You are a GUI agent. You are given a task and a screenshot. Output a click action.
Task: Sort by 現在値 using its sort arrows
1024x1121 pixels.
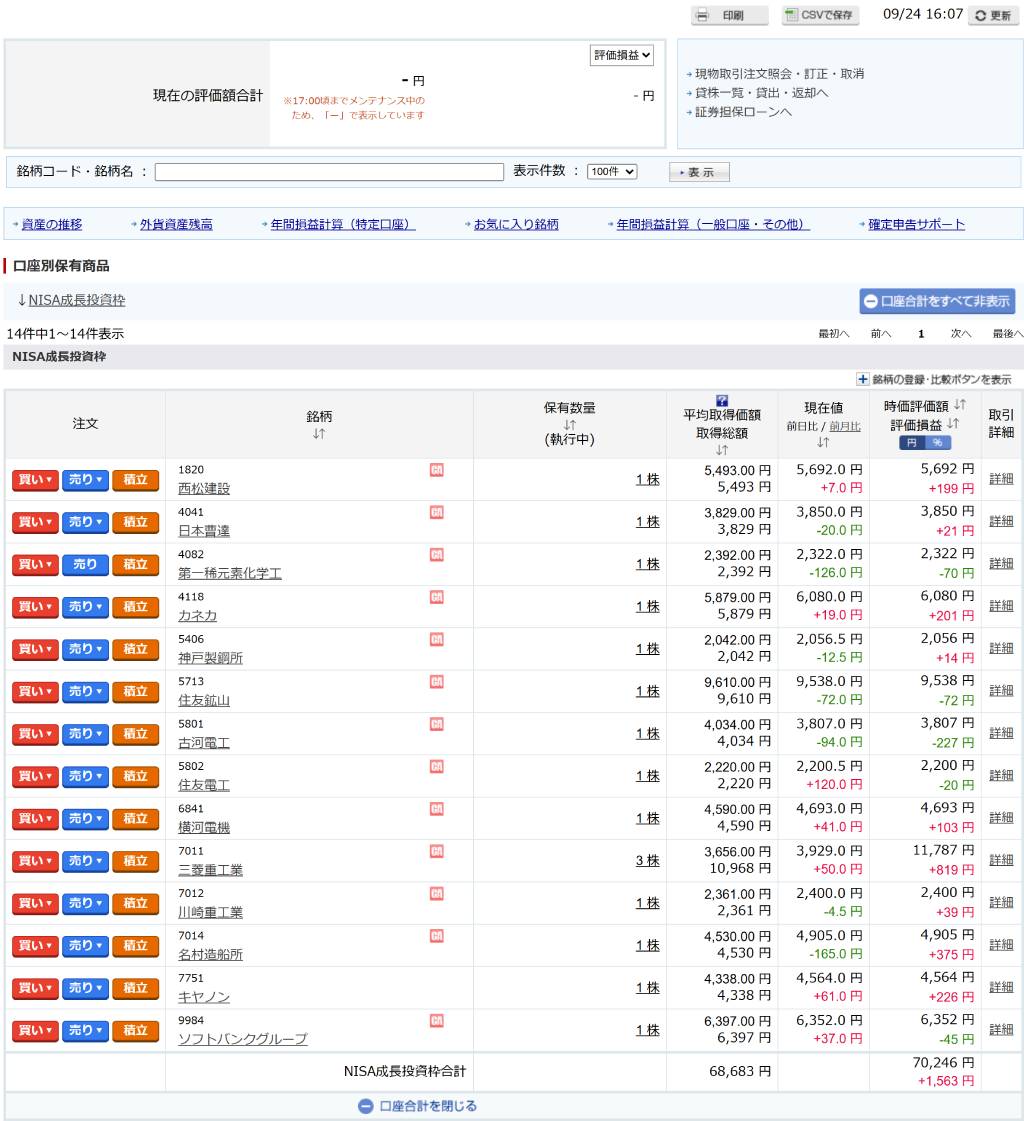click(x=823, y=443)
